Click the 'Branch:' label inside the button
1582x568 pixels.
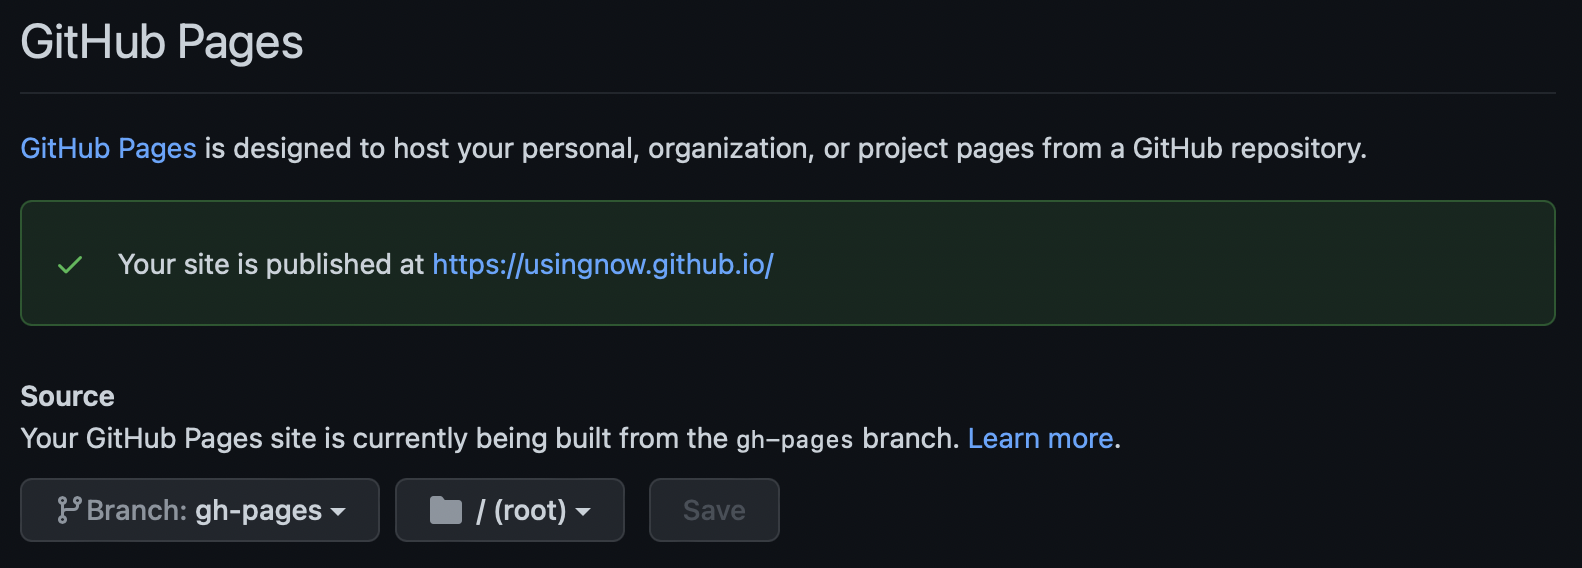tap(137, 510)
